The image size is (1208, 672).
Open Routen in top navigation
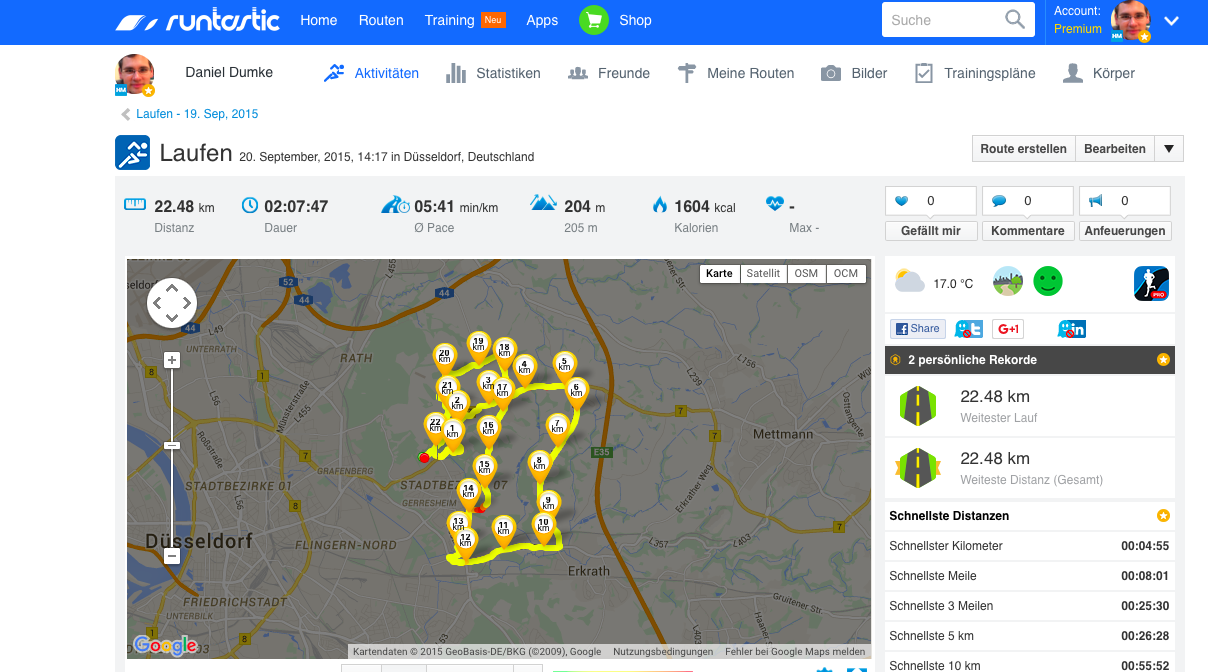pos(381,20)
